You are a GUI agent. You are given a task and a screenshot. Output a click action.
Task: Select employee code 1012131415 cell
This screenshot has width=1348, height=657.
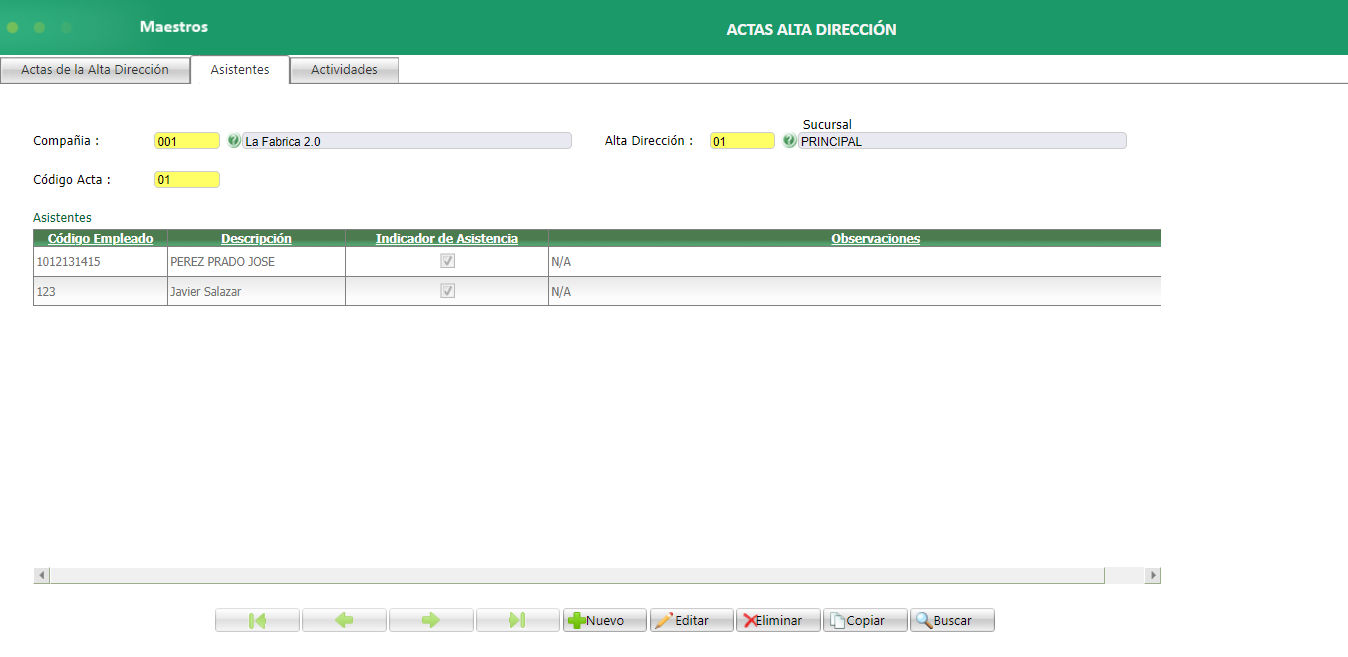pos(100,262)
